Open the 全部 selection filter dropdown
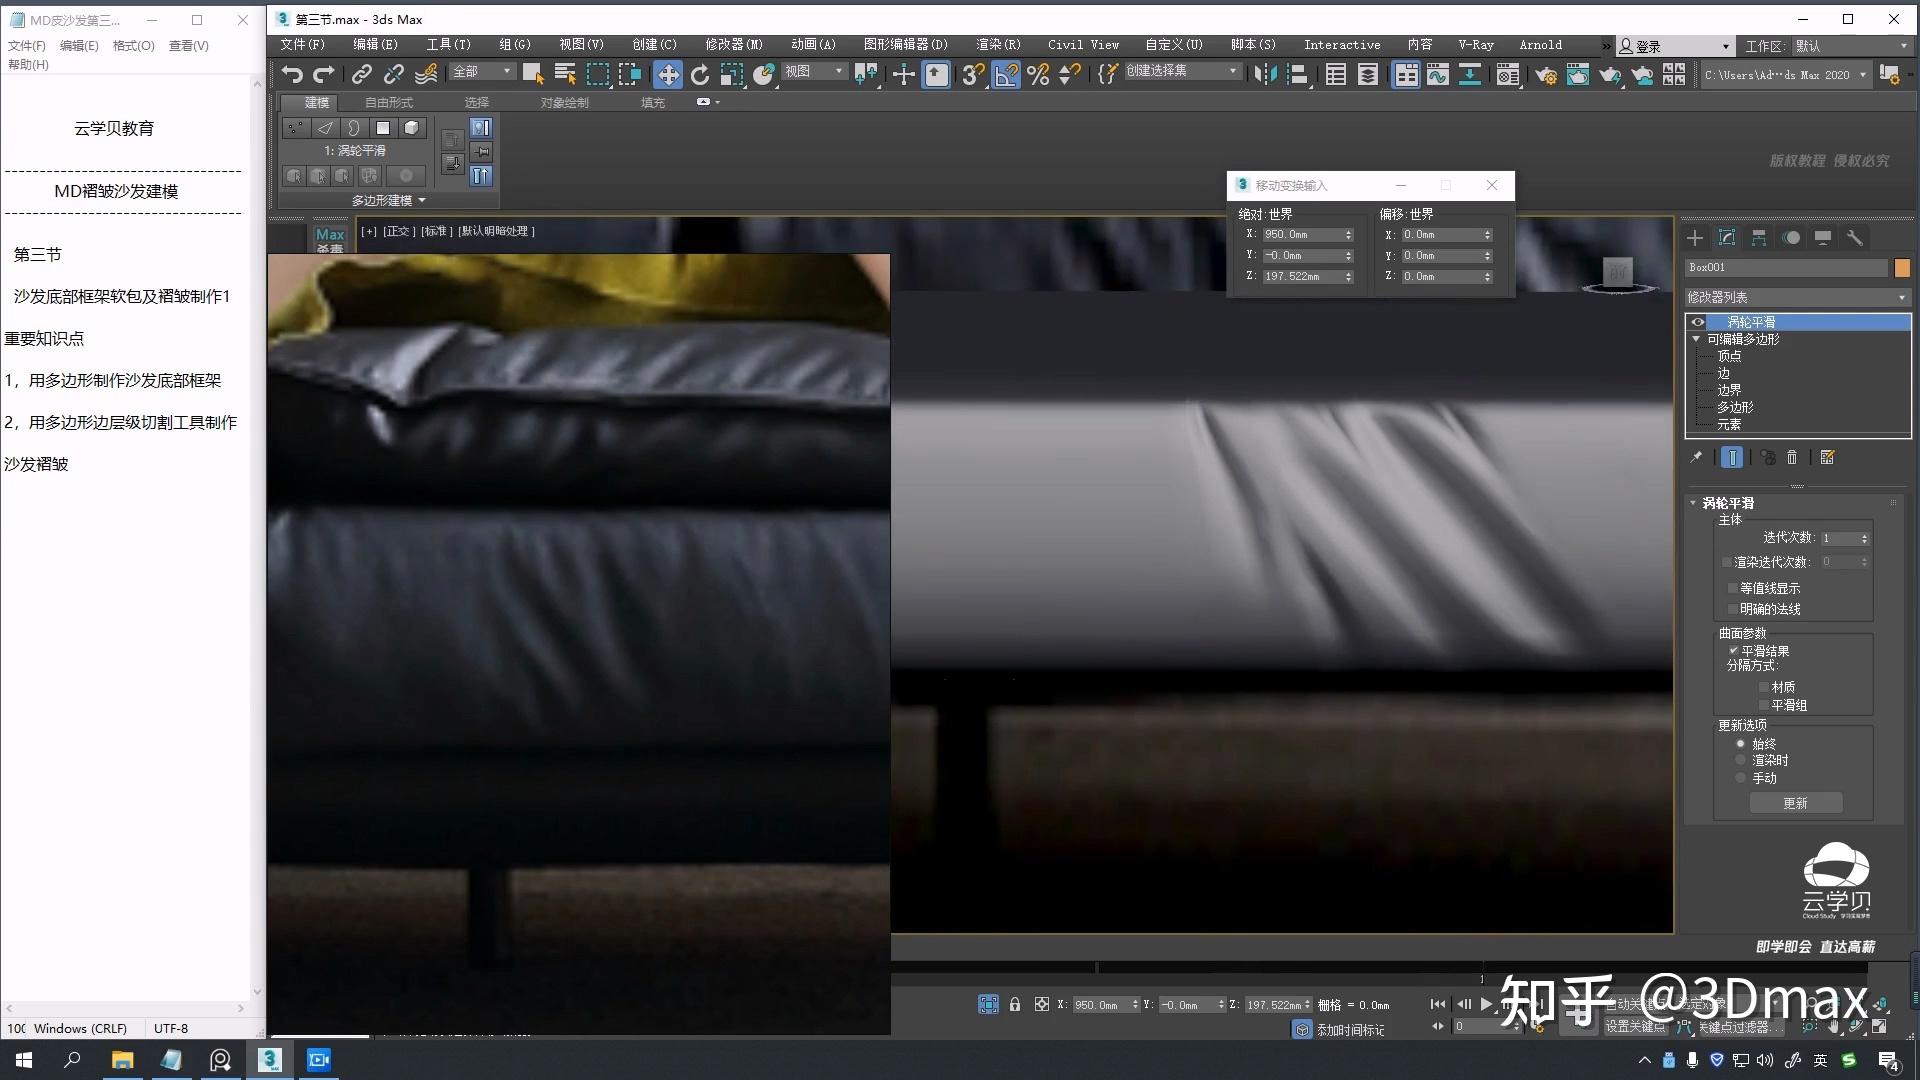 482,71
